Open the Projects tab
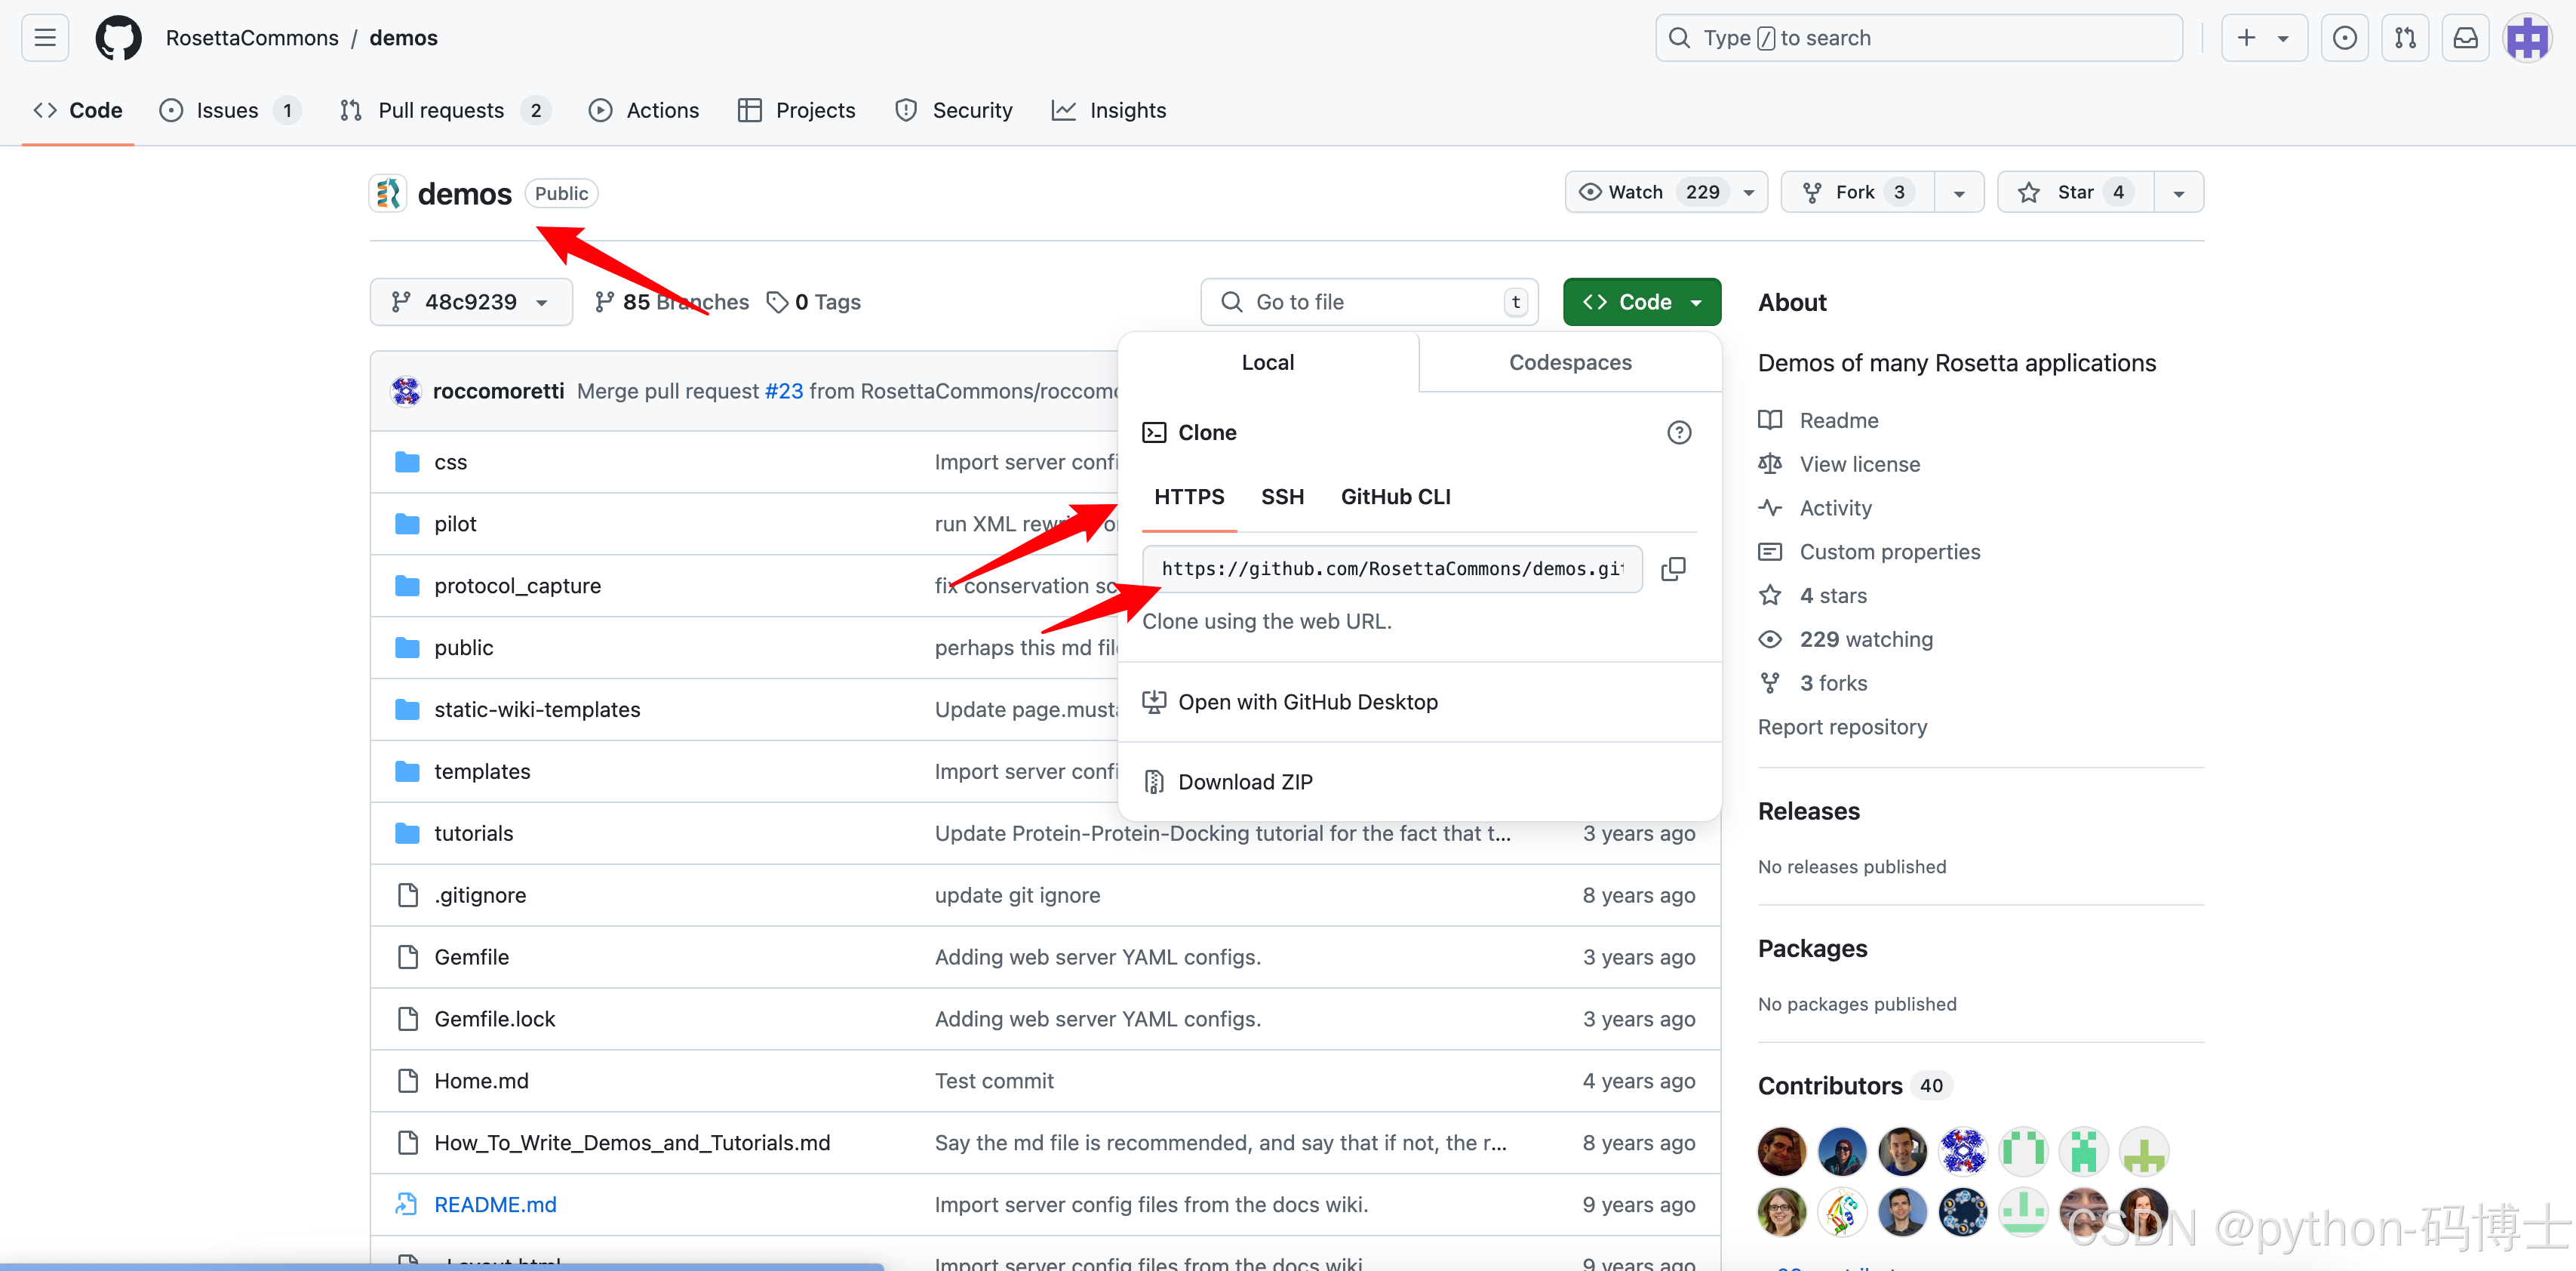 (x=797, y=110)
